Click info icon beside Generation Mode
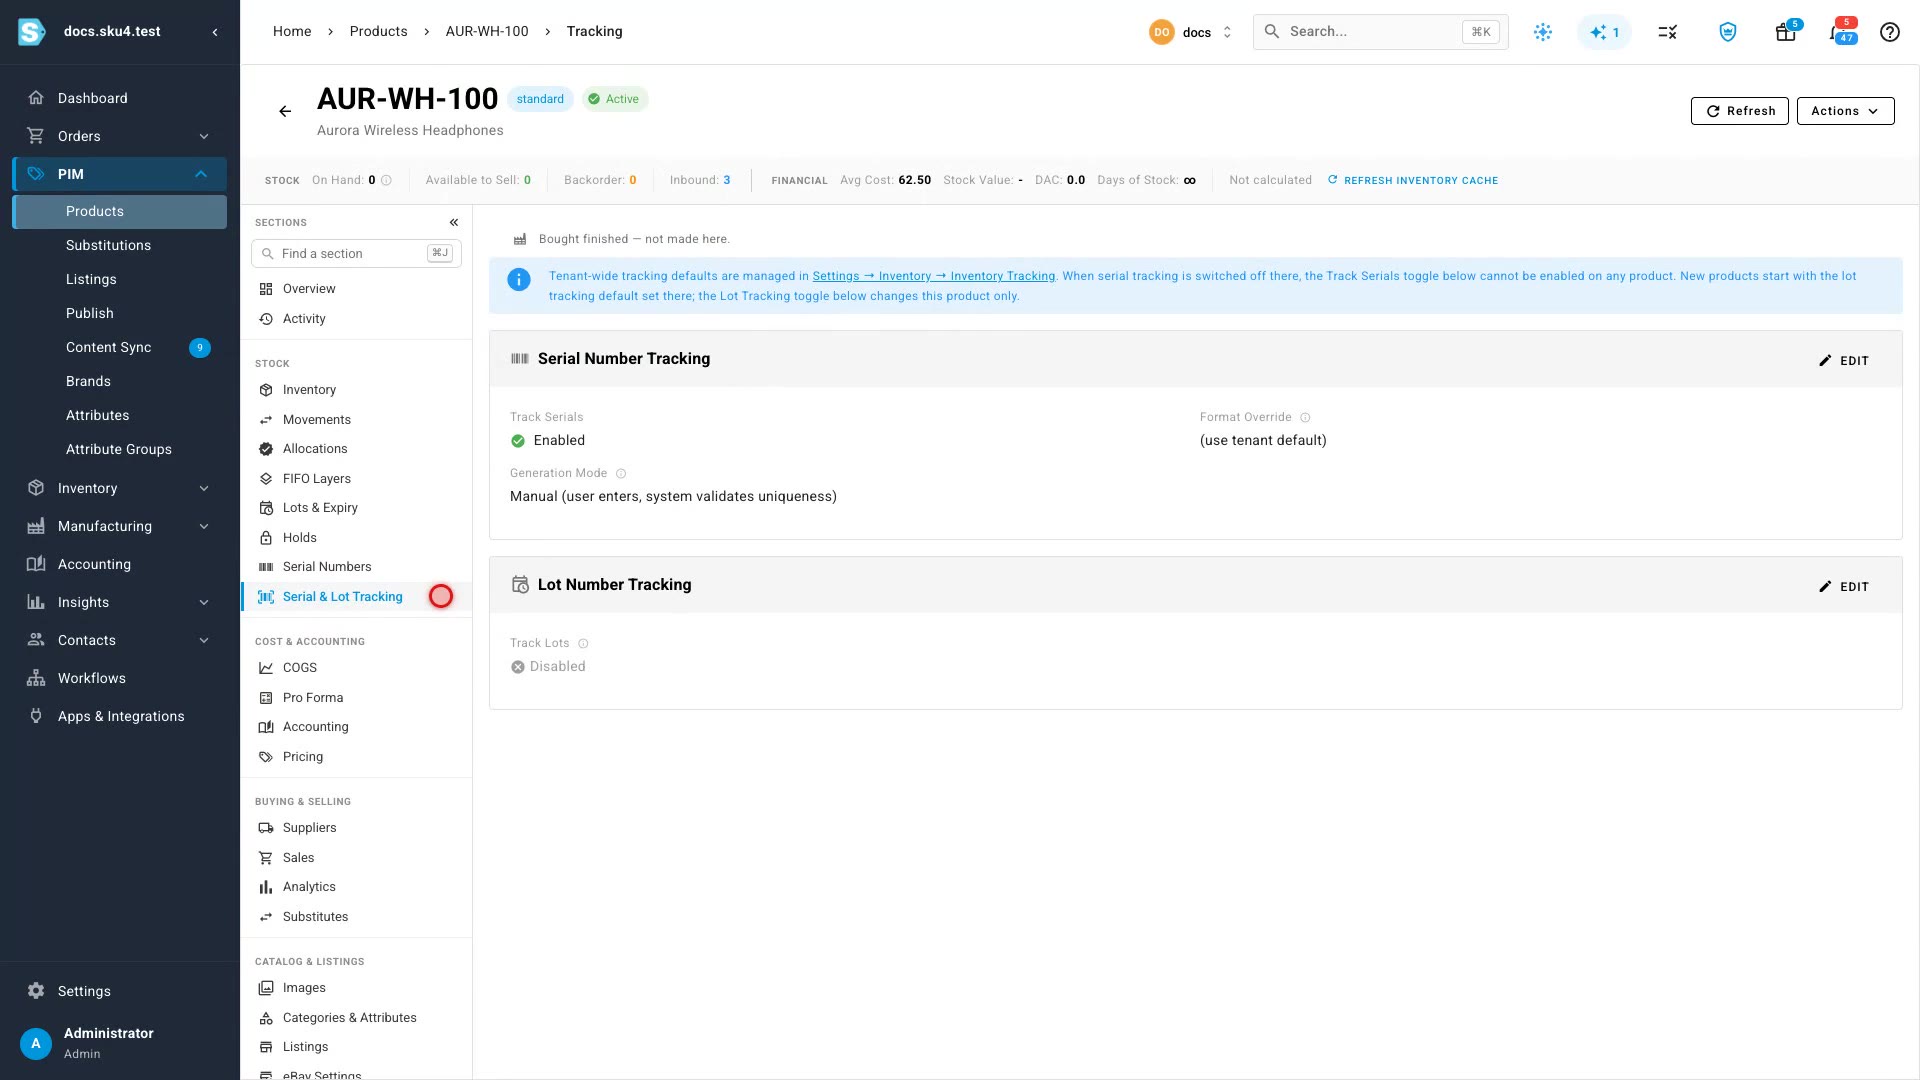This screenshot has height=1080, width=1920. coord(621,474)
